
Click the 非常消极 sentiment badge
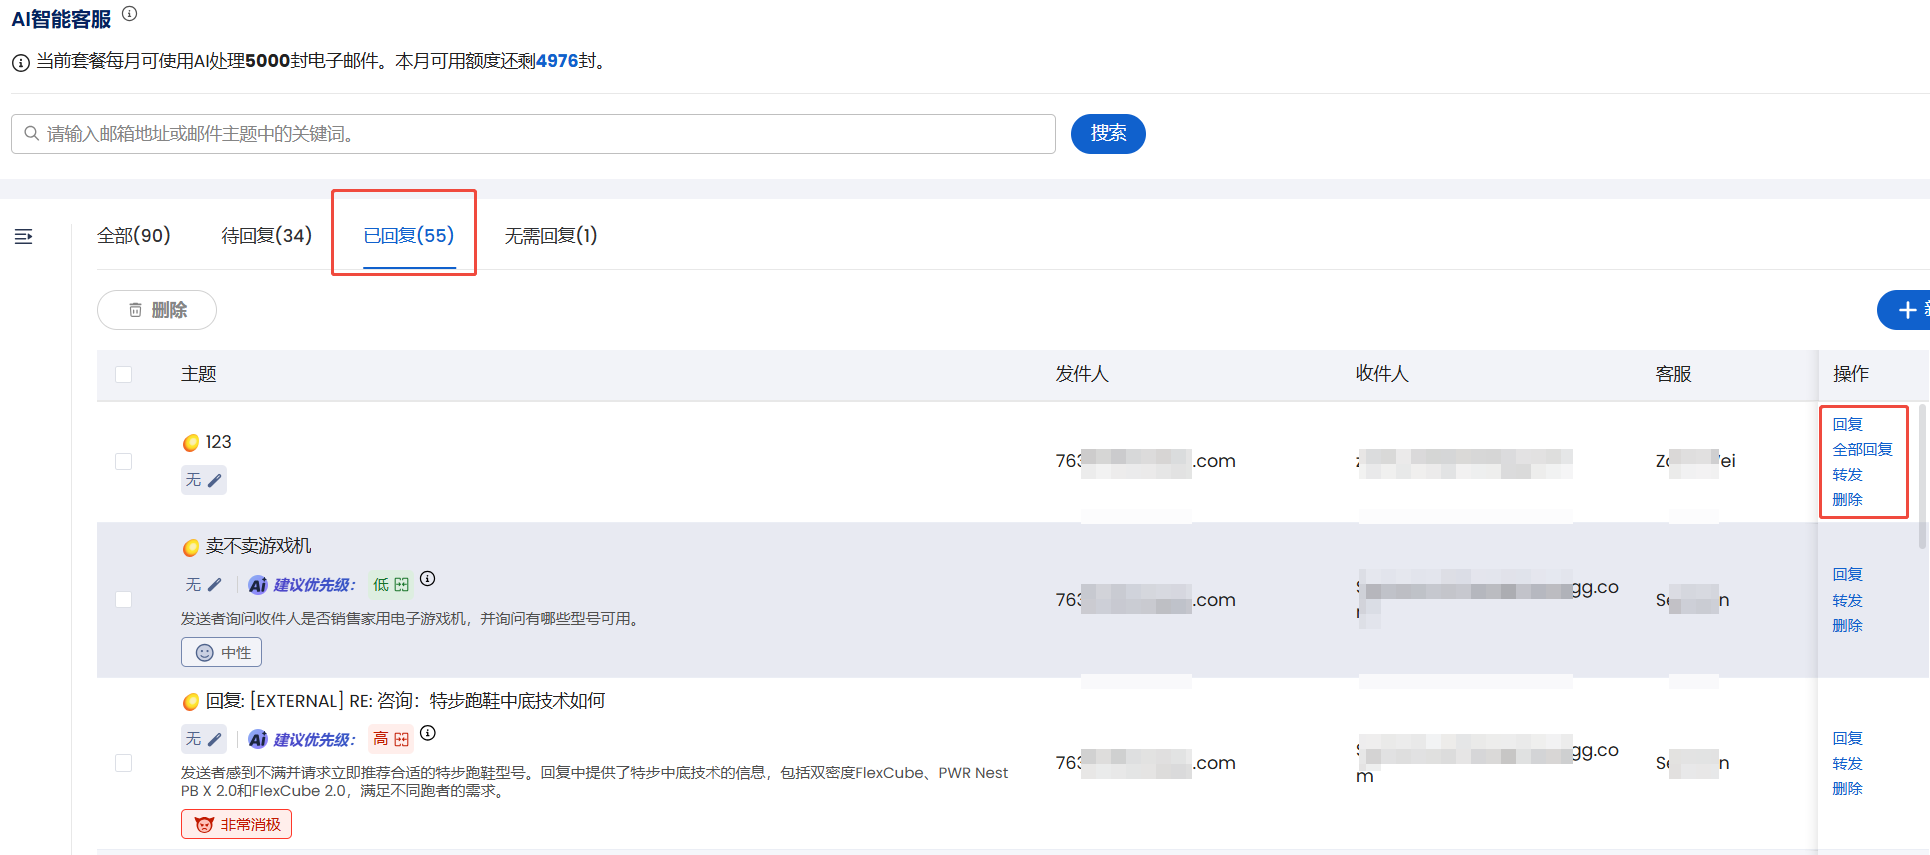pos(237,824)
